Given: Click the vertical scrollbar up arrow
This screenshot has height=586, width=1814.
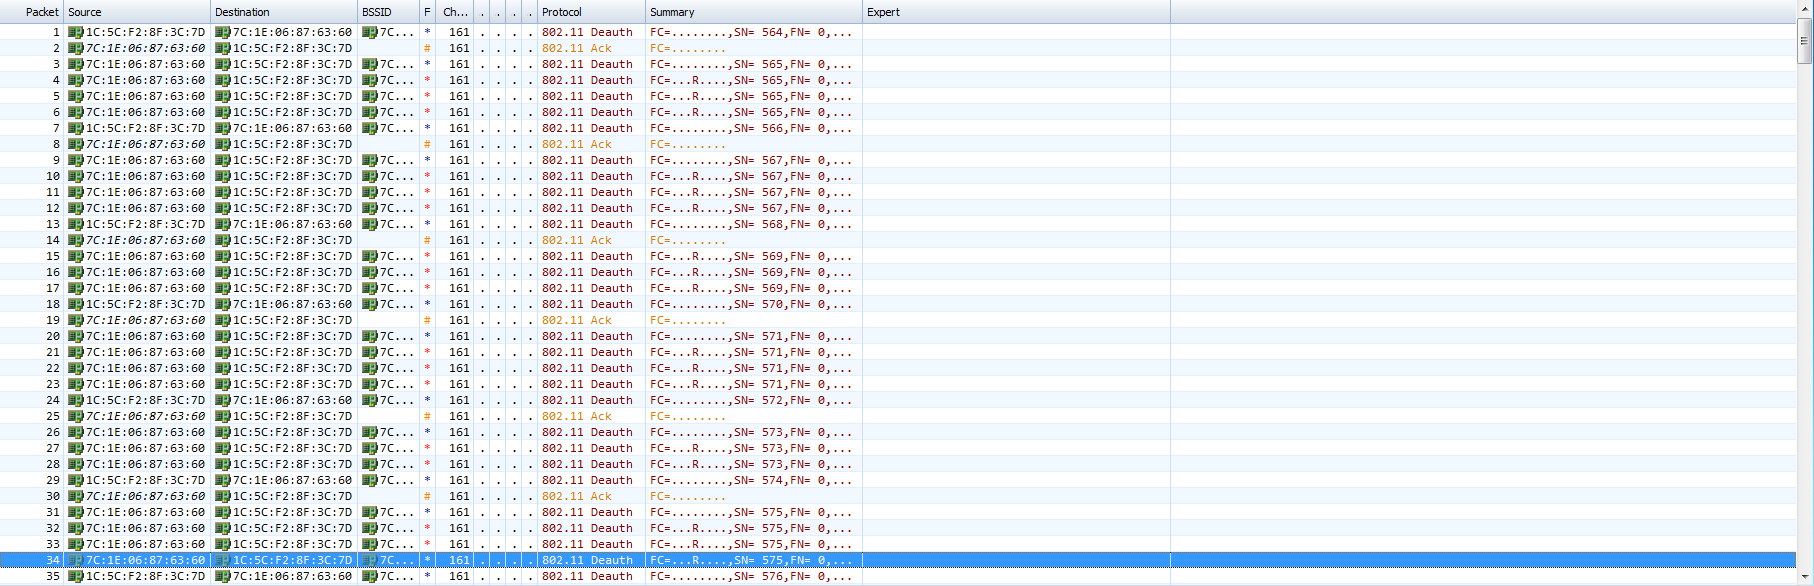Looking at the screenshot, I should pyautogui.click(x=1805, y=9).
